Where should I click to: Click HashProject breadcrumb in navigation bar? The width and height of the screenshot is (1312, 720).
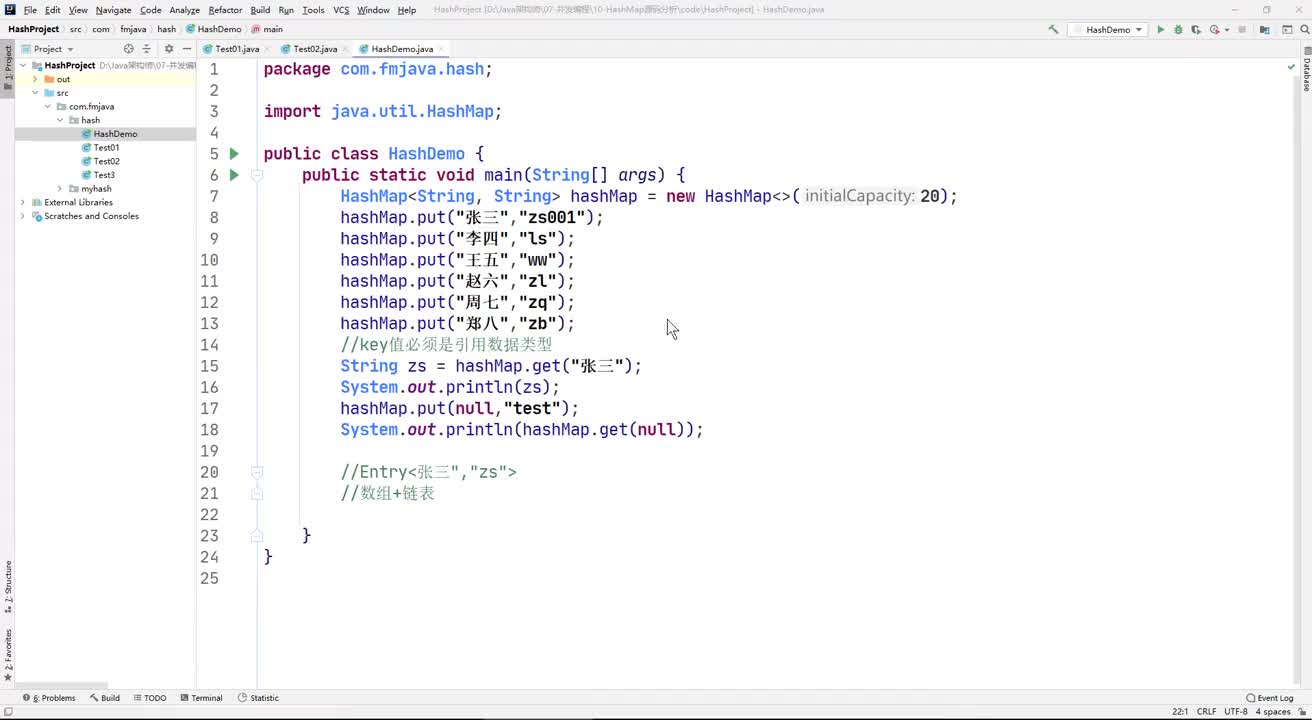click(33, 30)
